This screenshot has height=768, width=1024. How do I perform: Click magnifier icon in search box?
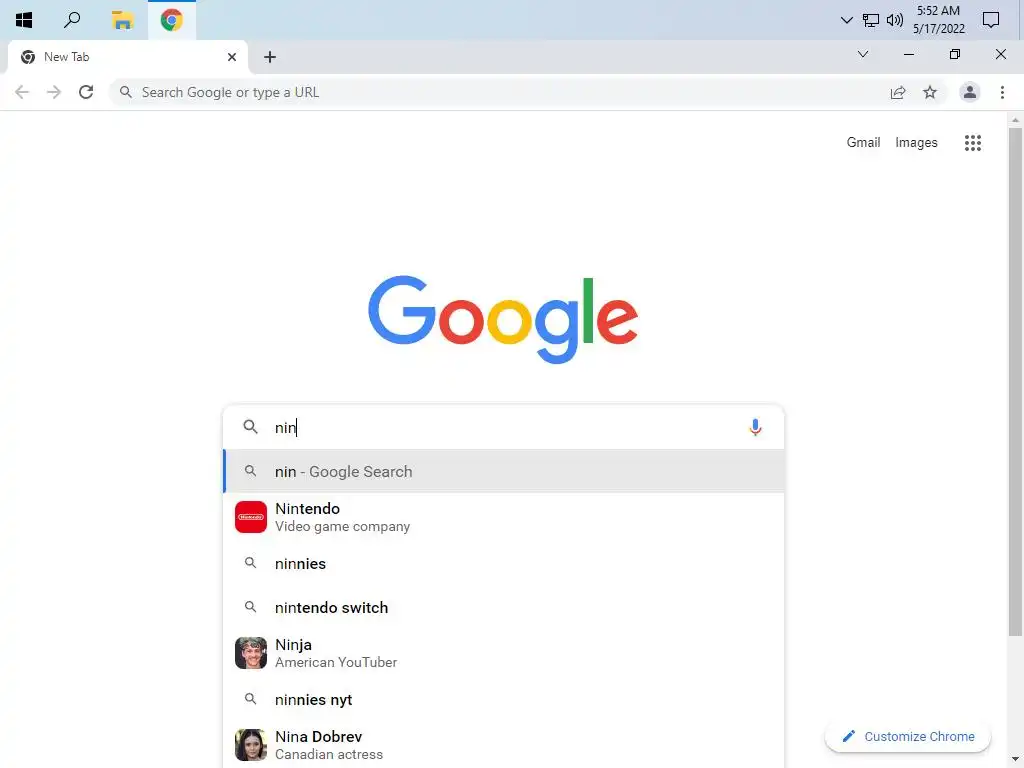[x=251, y=427]
